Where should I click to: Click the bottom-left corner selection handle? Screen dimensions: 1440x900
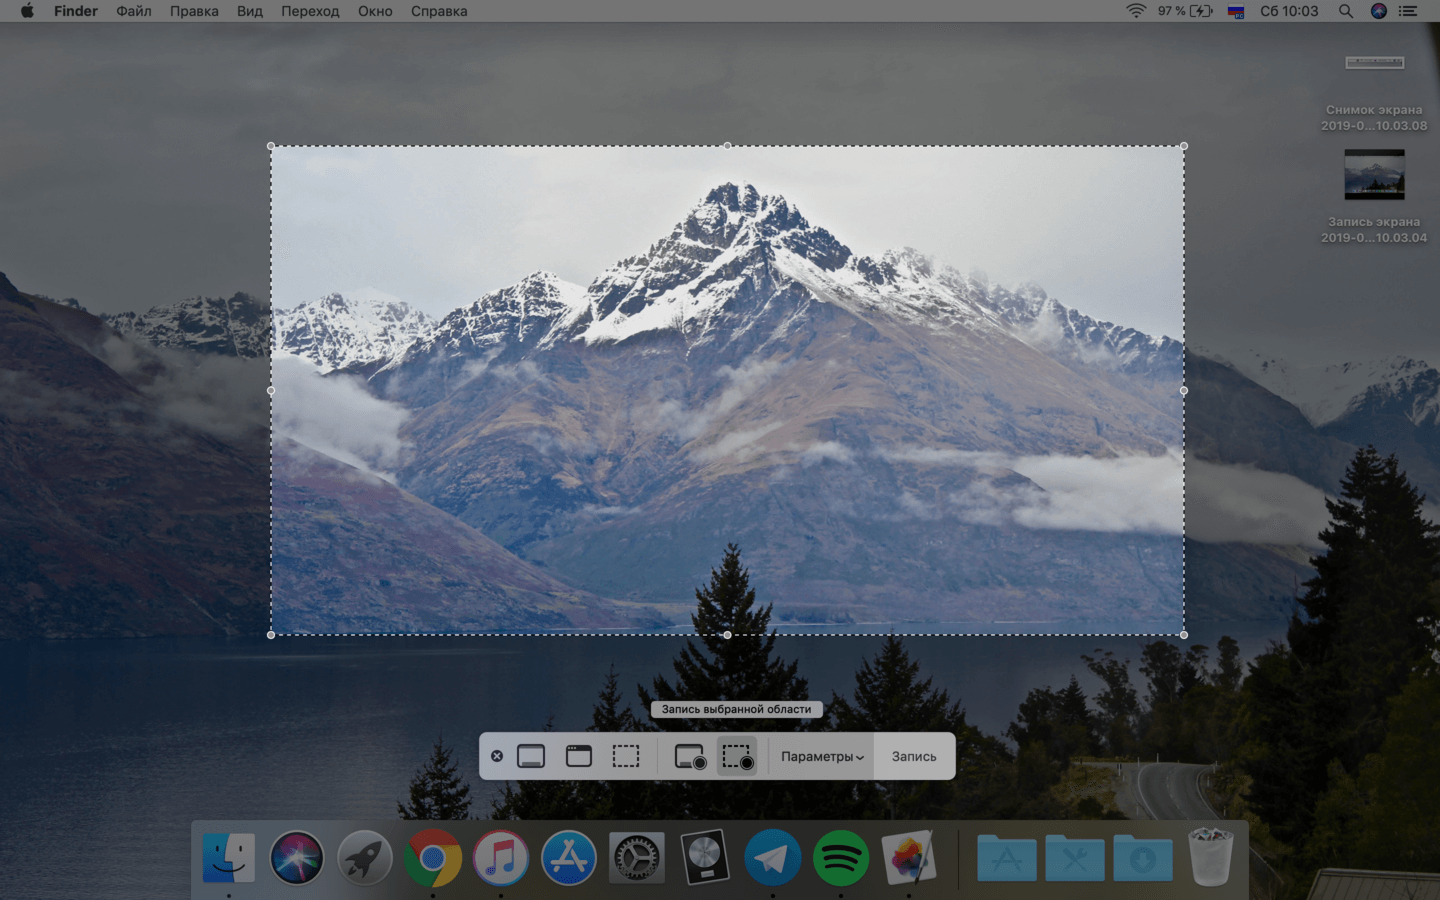pos(271,635)
